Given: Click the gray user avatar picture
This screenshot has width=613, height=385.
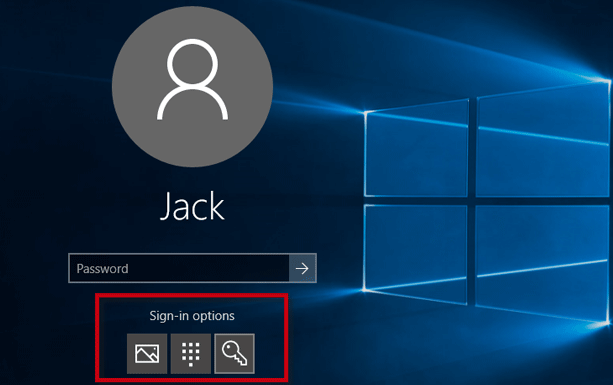Looking at the screenshot, I should [192, 87].
